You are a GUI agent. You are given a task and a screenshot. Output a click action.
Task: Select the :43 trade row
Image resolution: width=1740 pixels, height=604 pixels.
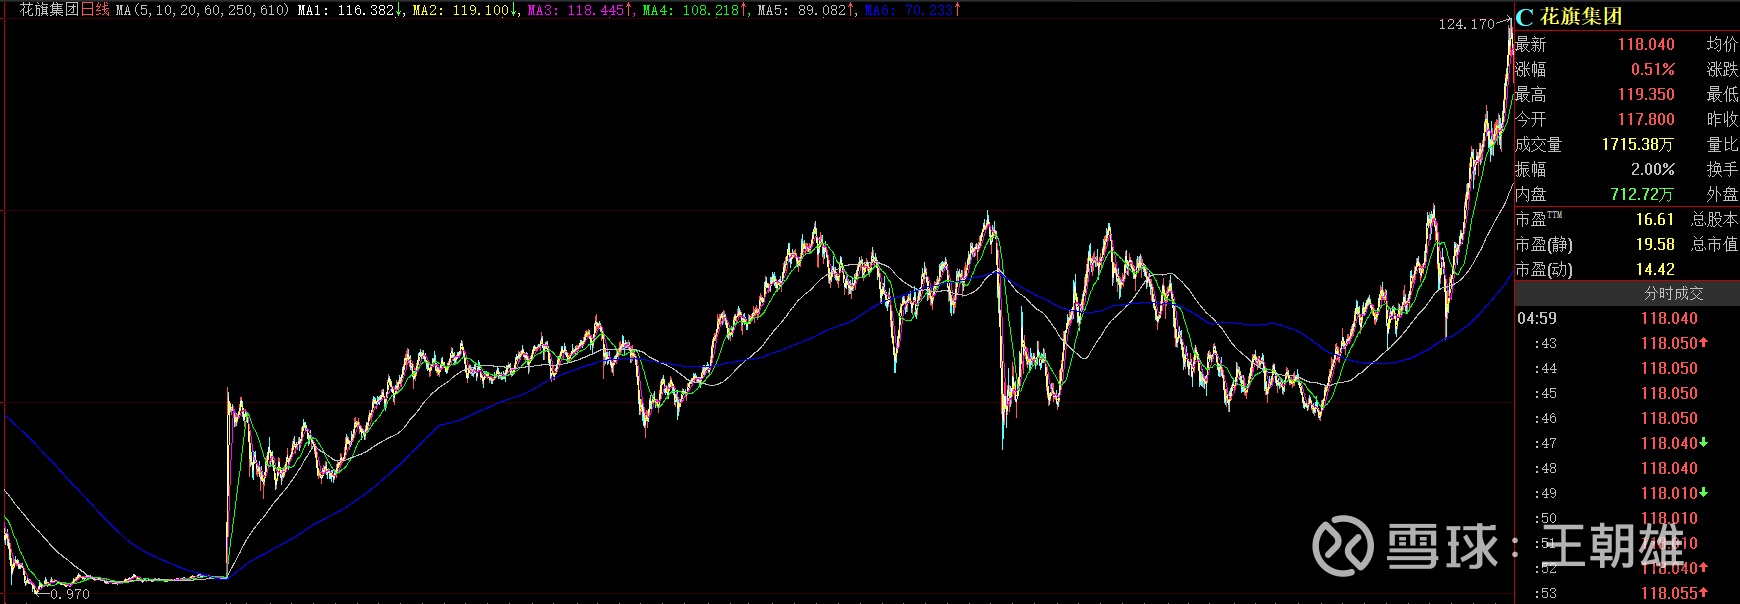coord(1627,344)
